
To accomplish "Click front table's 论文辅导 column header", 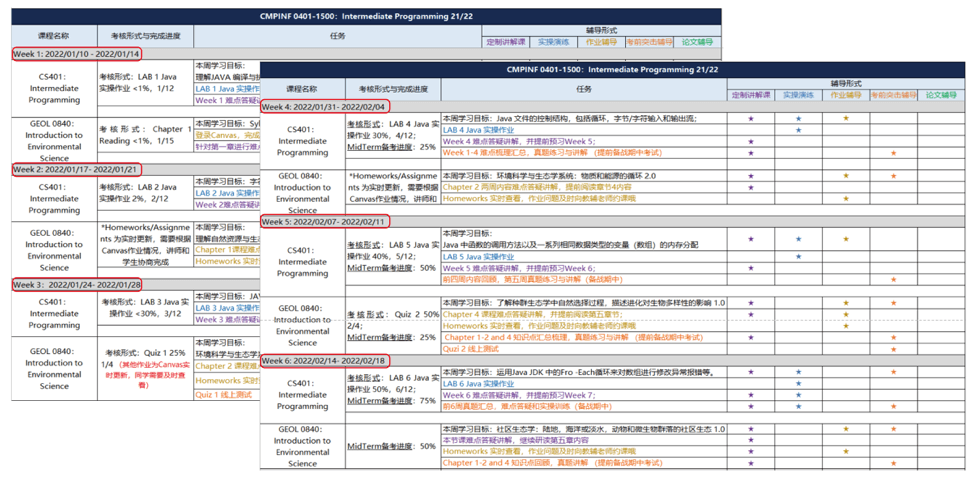I will point(941,95).
